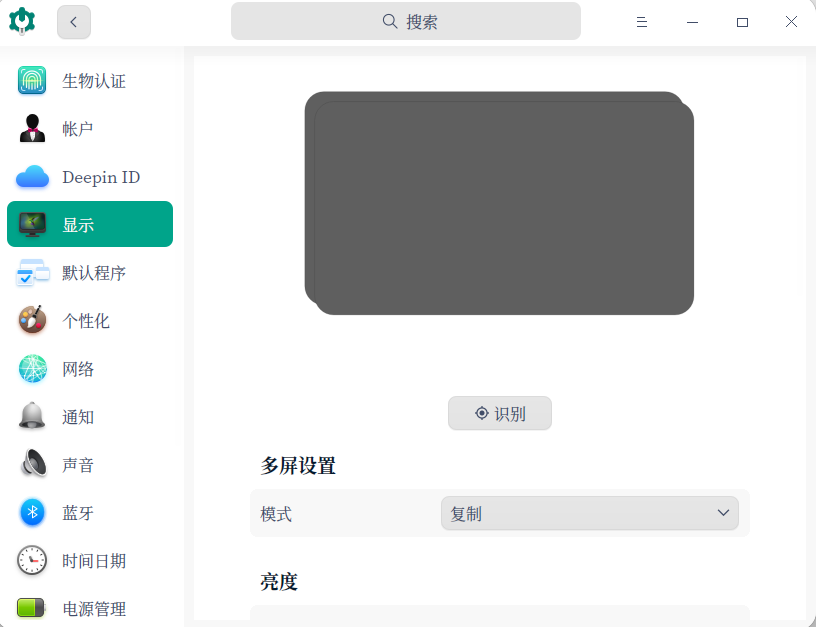Select the Sound (声音) speaker icon
816x627 pixels.
pos(32,465)
